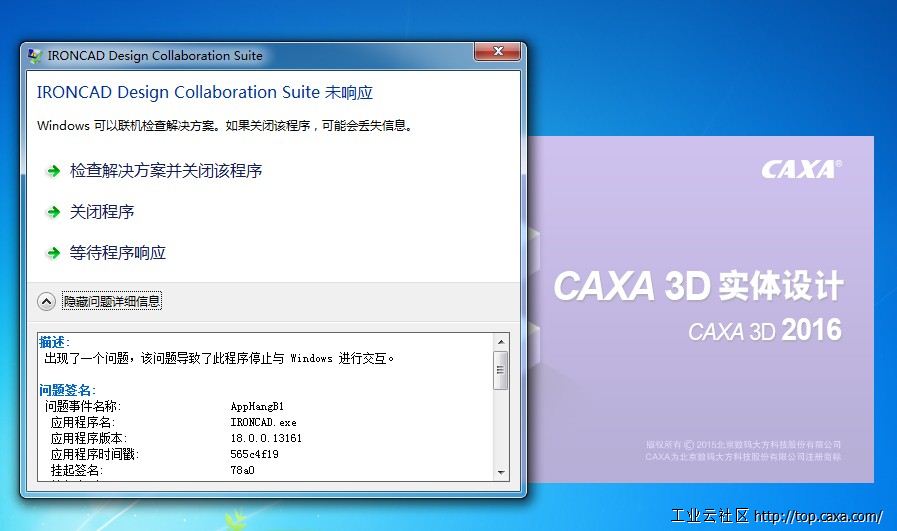
Task: Click the IRONCAD Design Collaboration Suite 未响应 heading
Action: tap(205, 92)
